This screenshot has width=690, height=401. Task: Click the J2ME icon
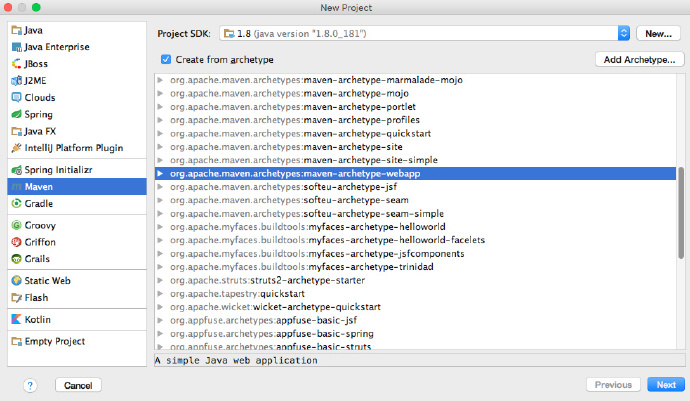pyautogui.click(x=17, y=81)
